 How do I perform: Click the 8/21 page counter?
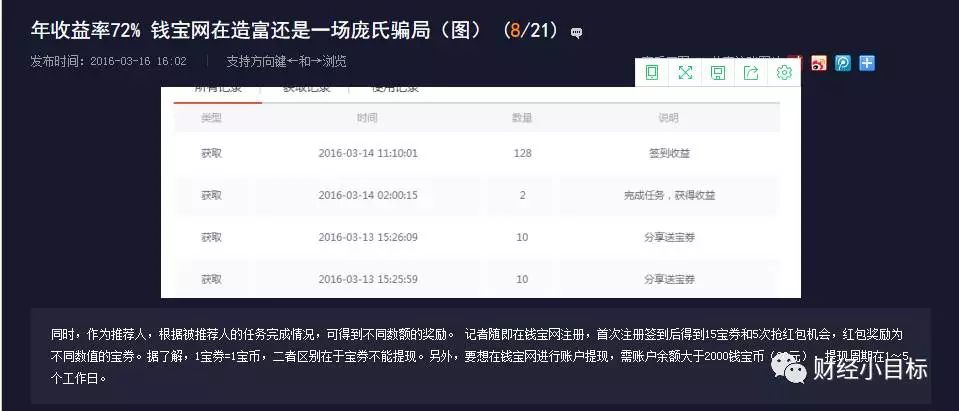click(531, 30)
